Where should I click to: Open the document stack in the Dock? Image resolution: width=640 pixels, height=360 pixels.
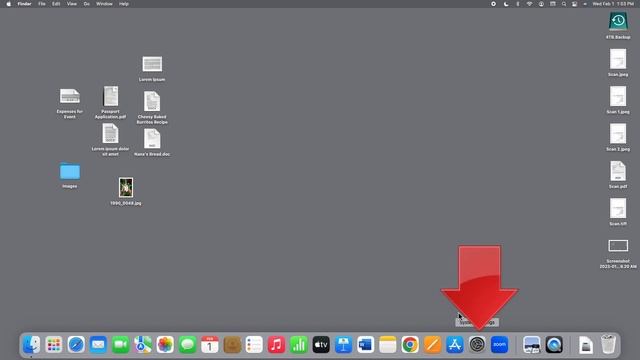[x=586, y=345]
